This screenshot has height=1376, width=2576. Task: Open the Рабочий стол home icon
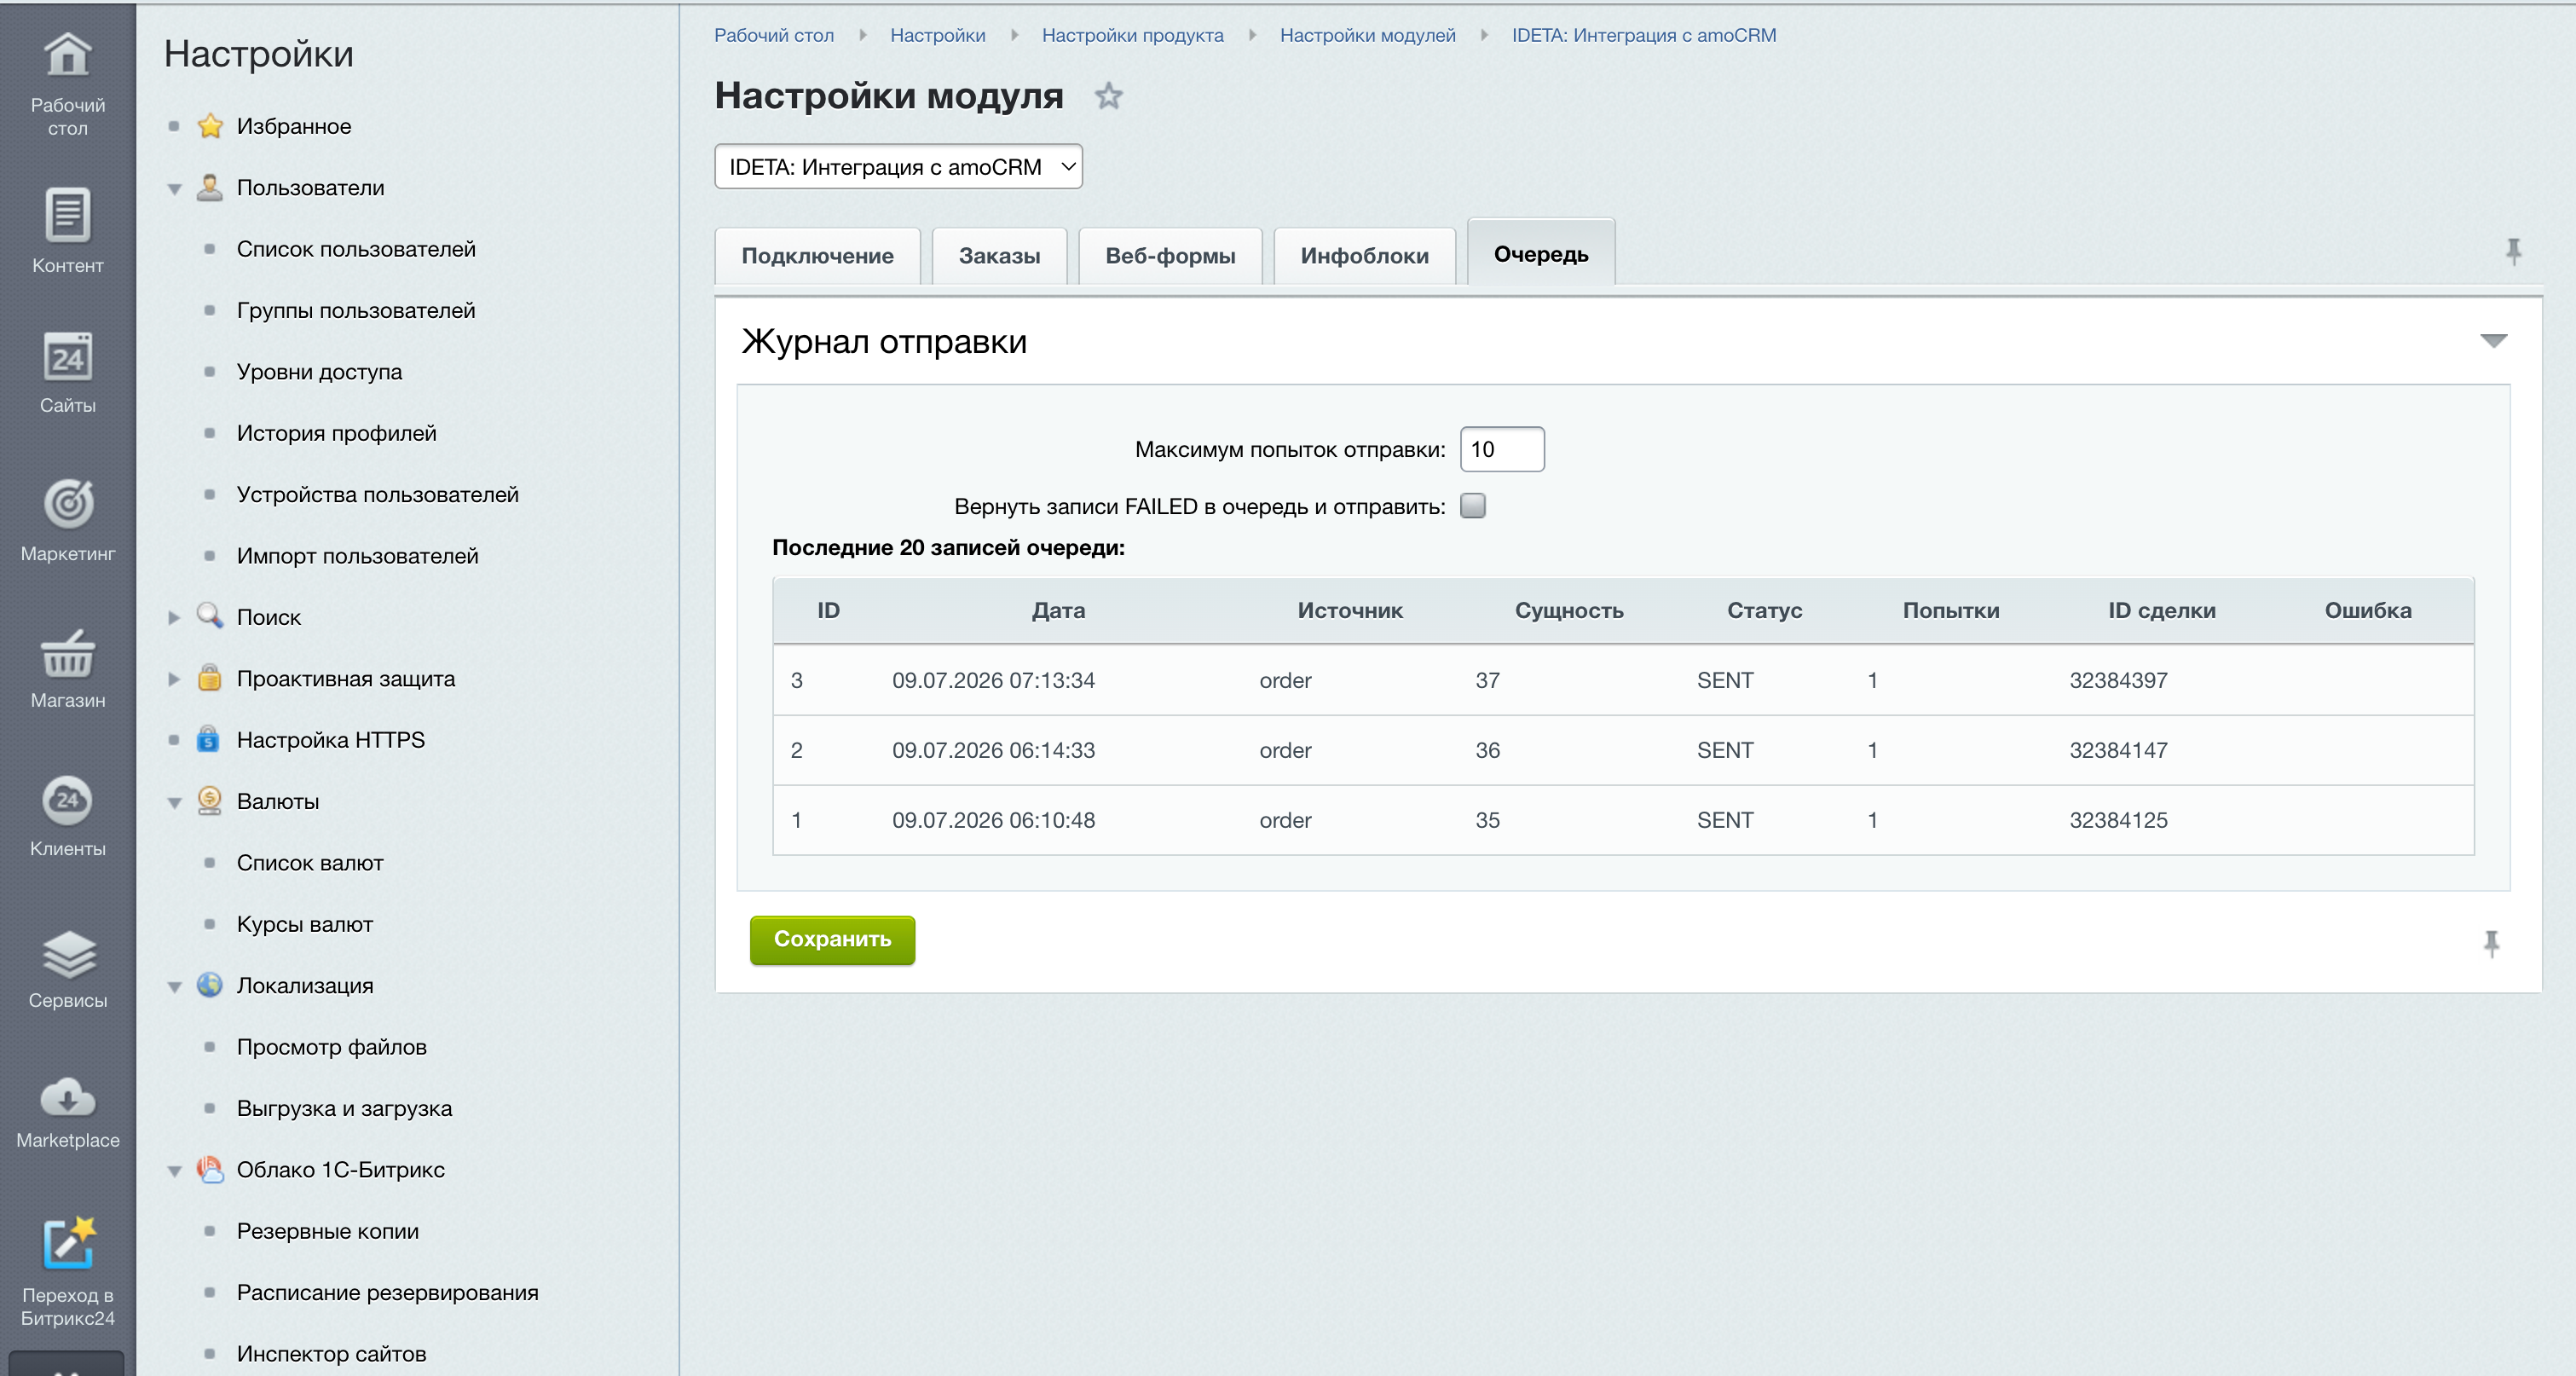(x=67, y=55)
